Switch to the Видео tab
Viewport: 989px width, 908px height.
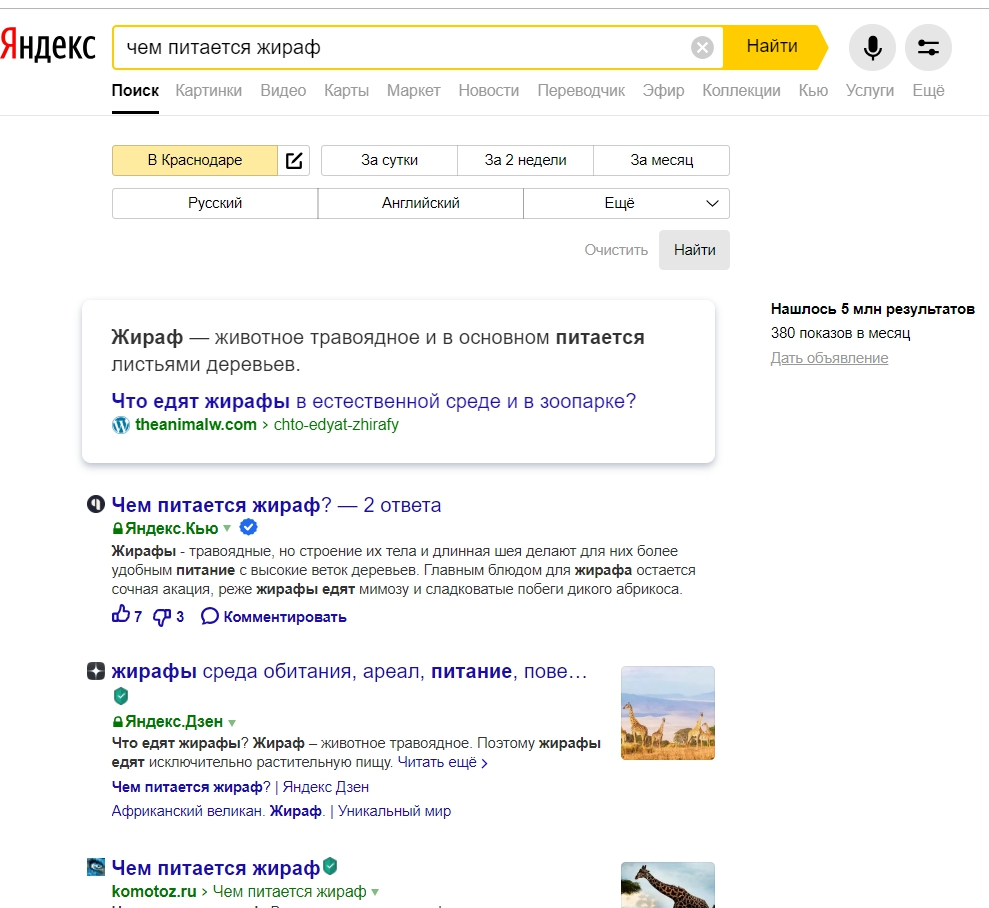tap(283, 91)
